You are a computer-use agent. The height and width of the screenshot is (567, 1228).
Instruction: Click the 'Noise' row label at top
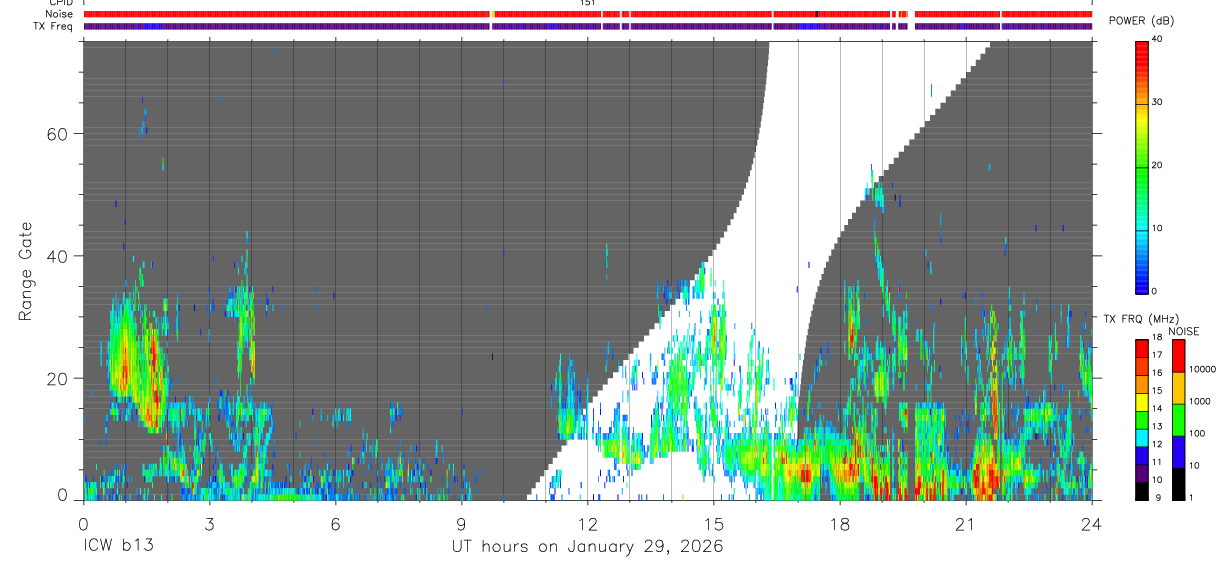click(x=60, y=14)
